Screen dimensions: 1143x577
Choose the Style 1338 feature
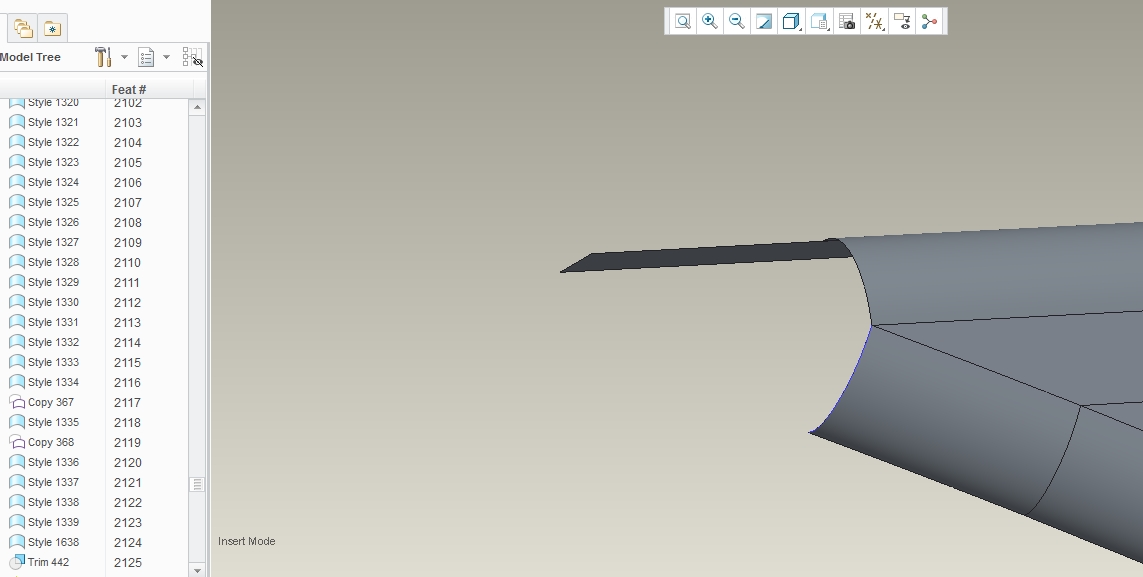pos(53,502)
